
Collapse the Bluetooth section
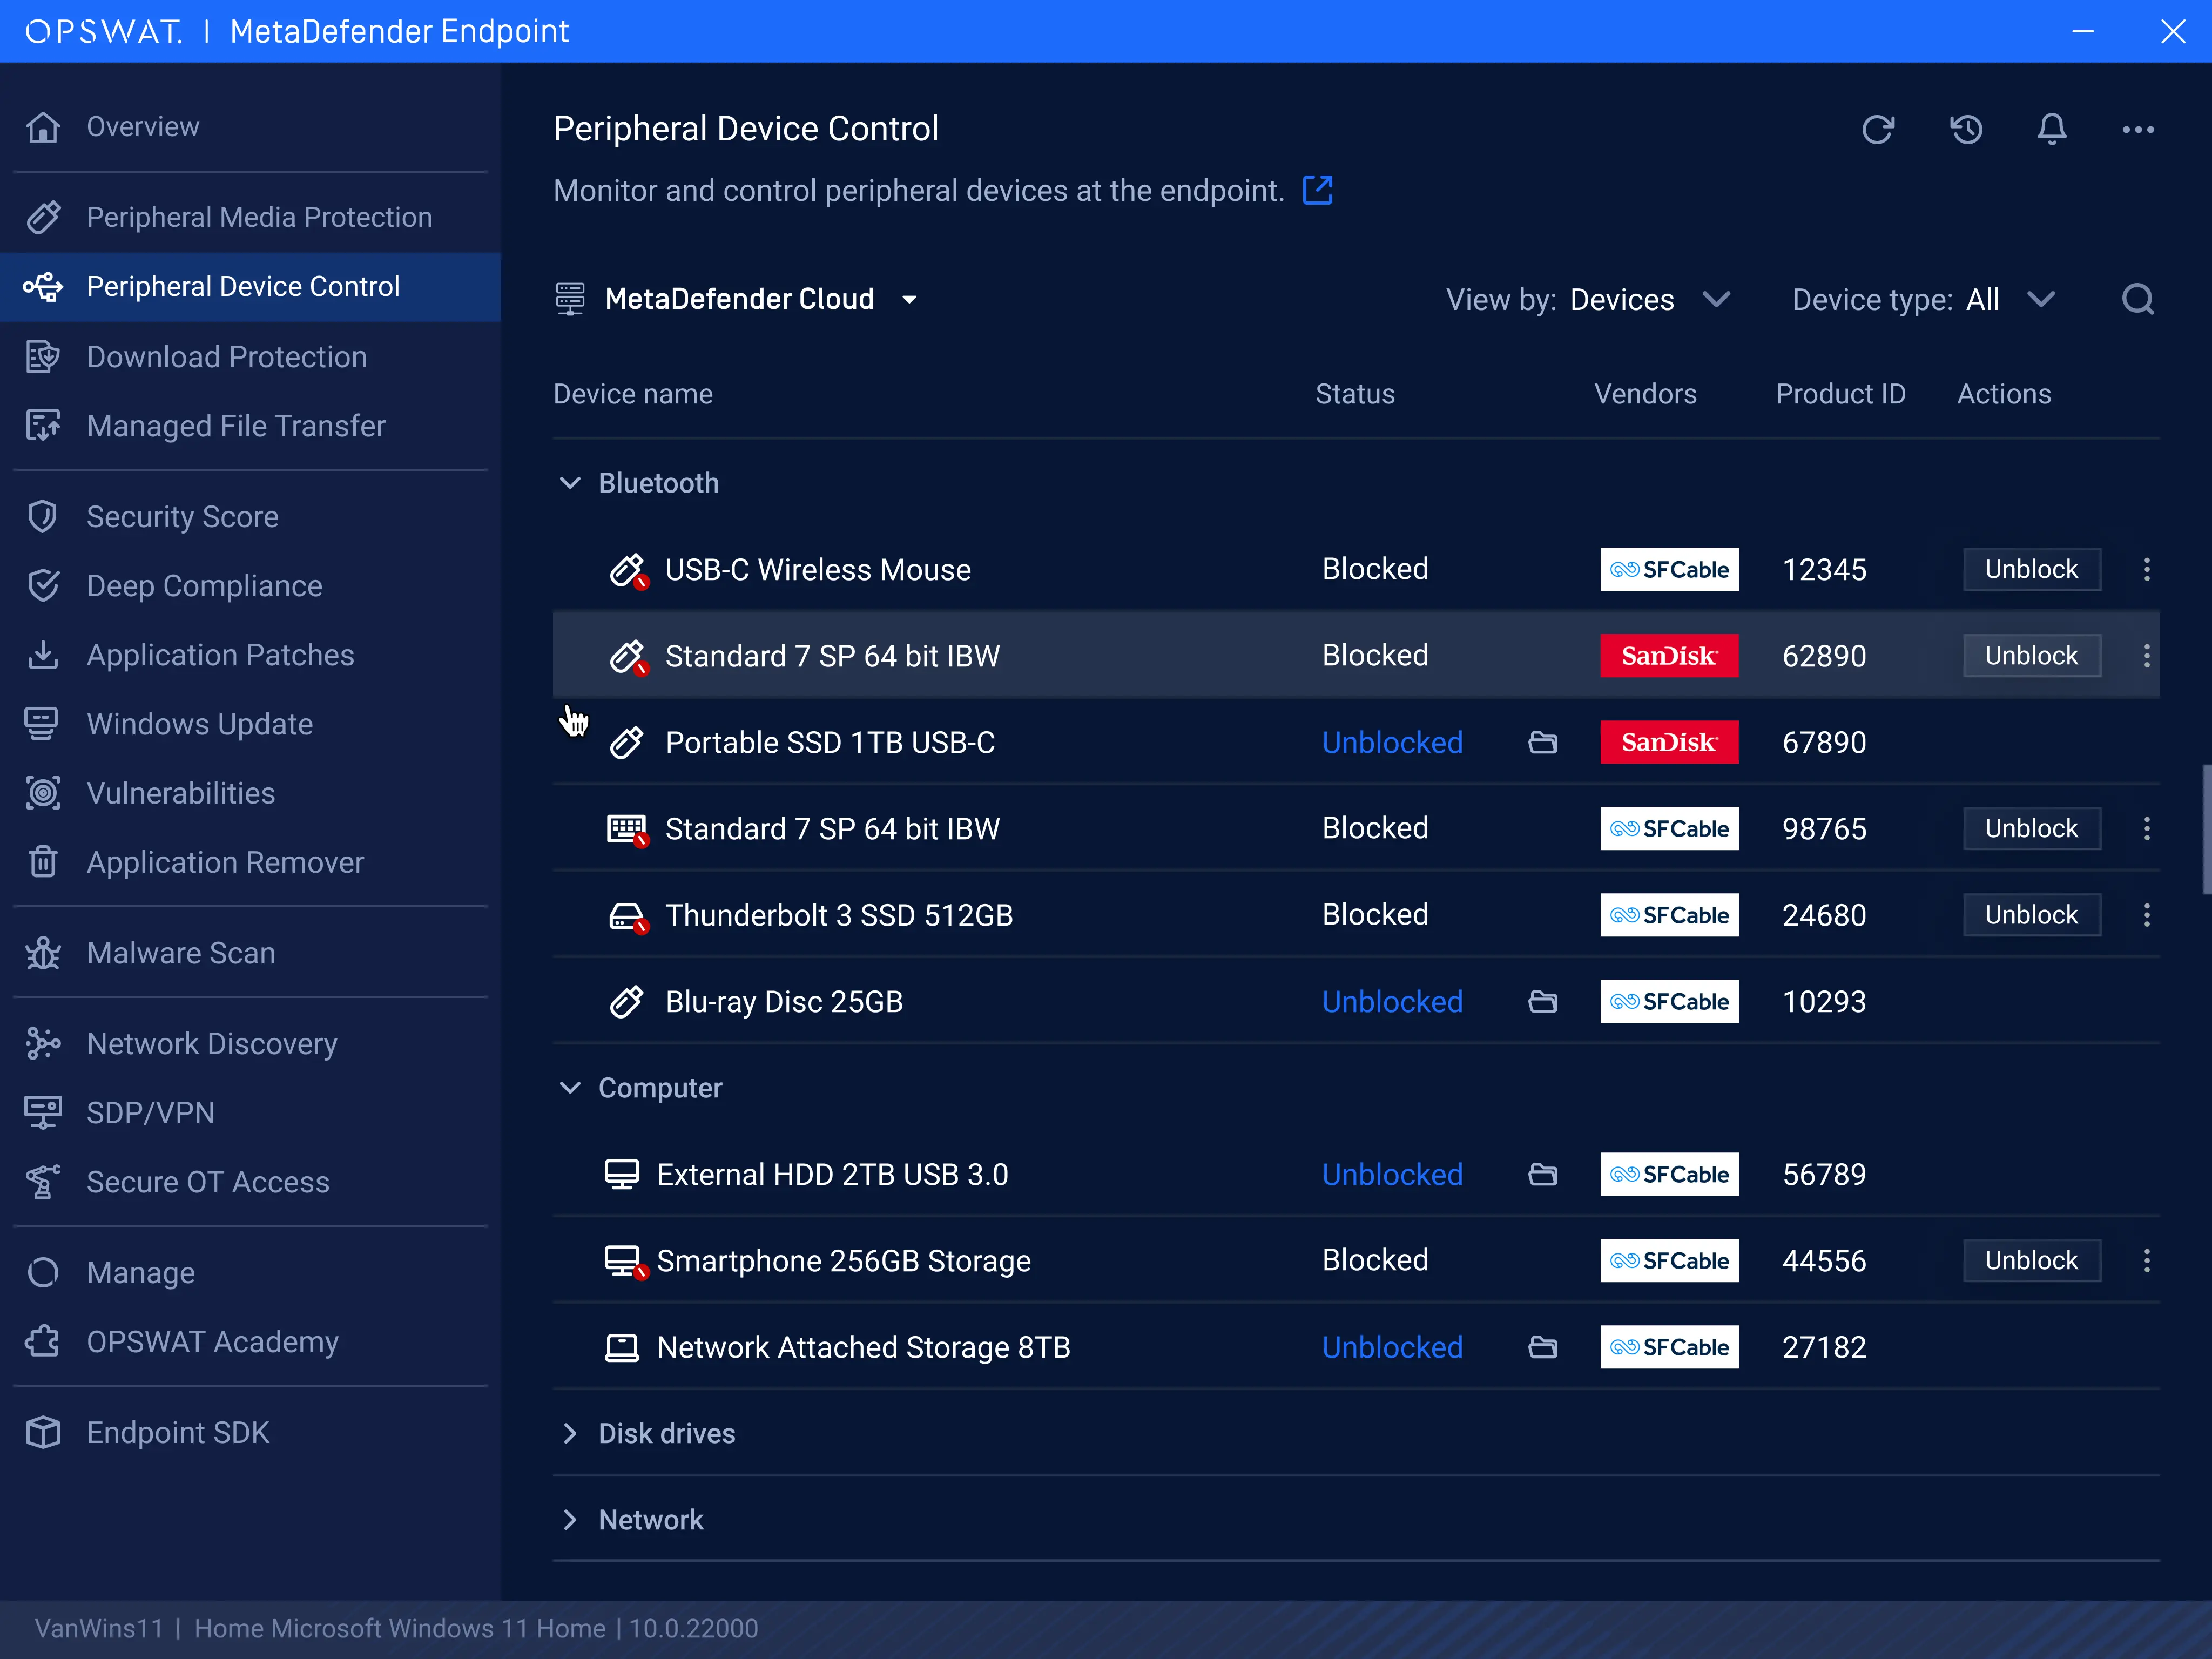[x=570, y=482]
